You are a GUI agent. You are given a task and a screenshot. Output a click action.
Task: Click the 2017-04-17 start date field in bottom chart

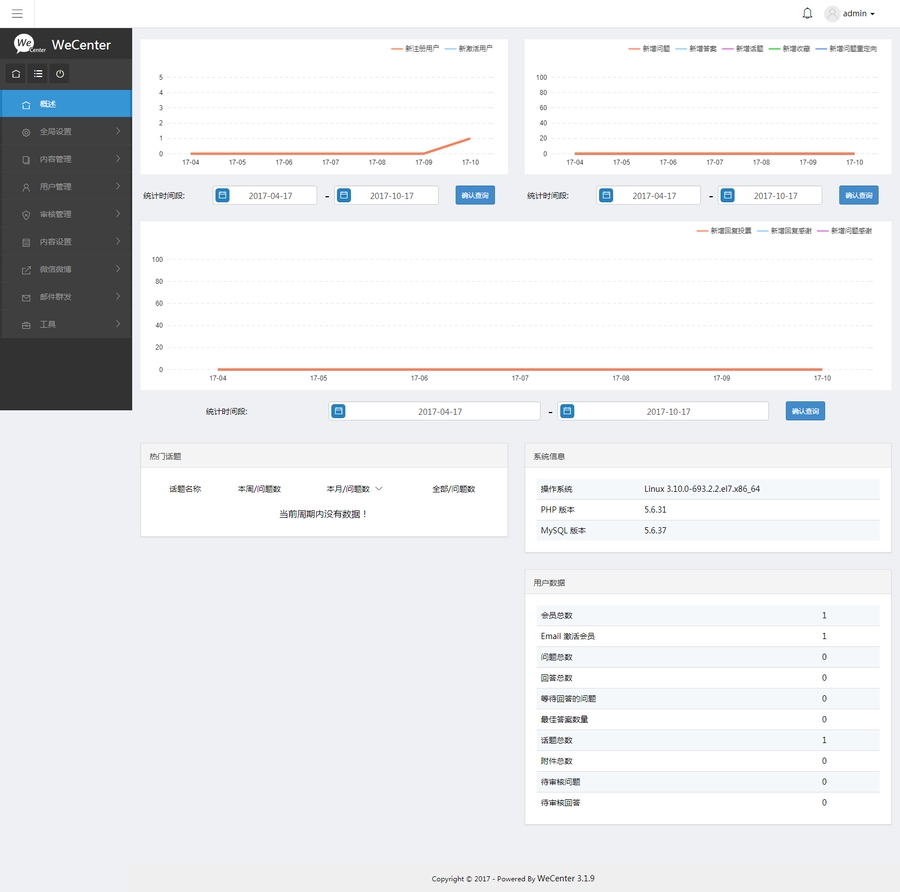pos(440,411)
